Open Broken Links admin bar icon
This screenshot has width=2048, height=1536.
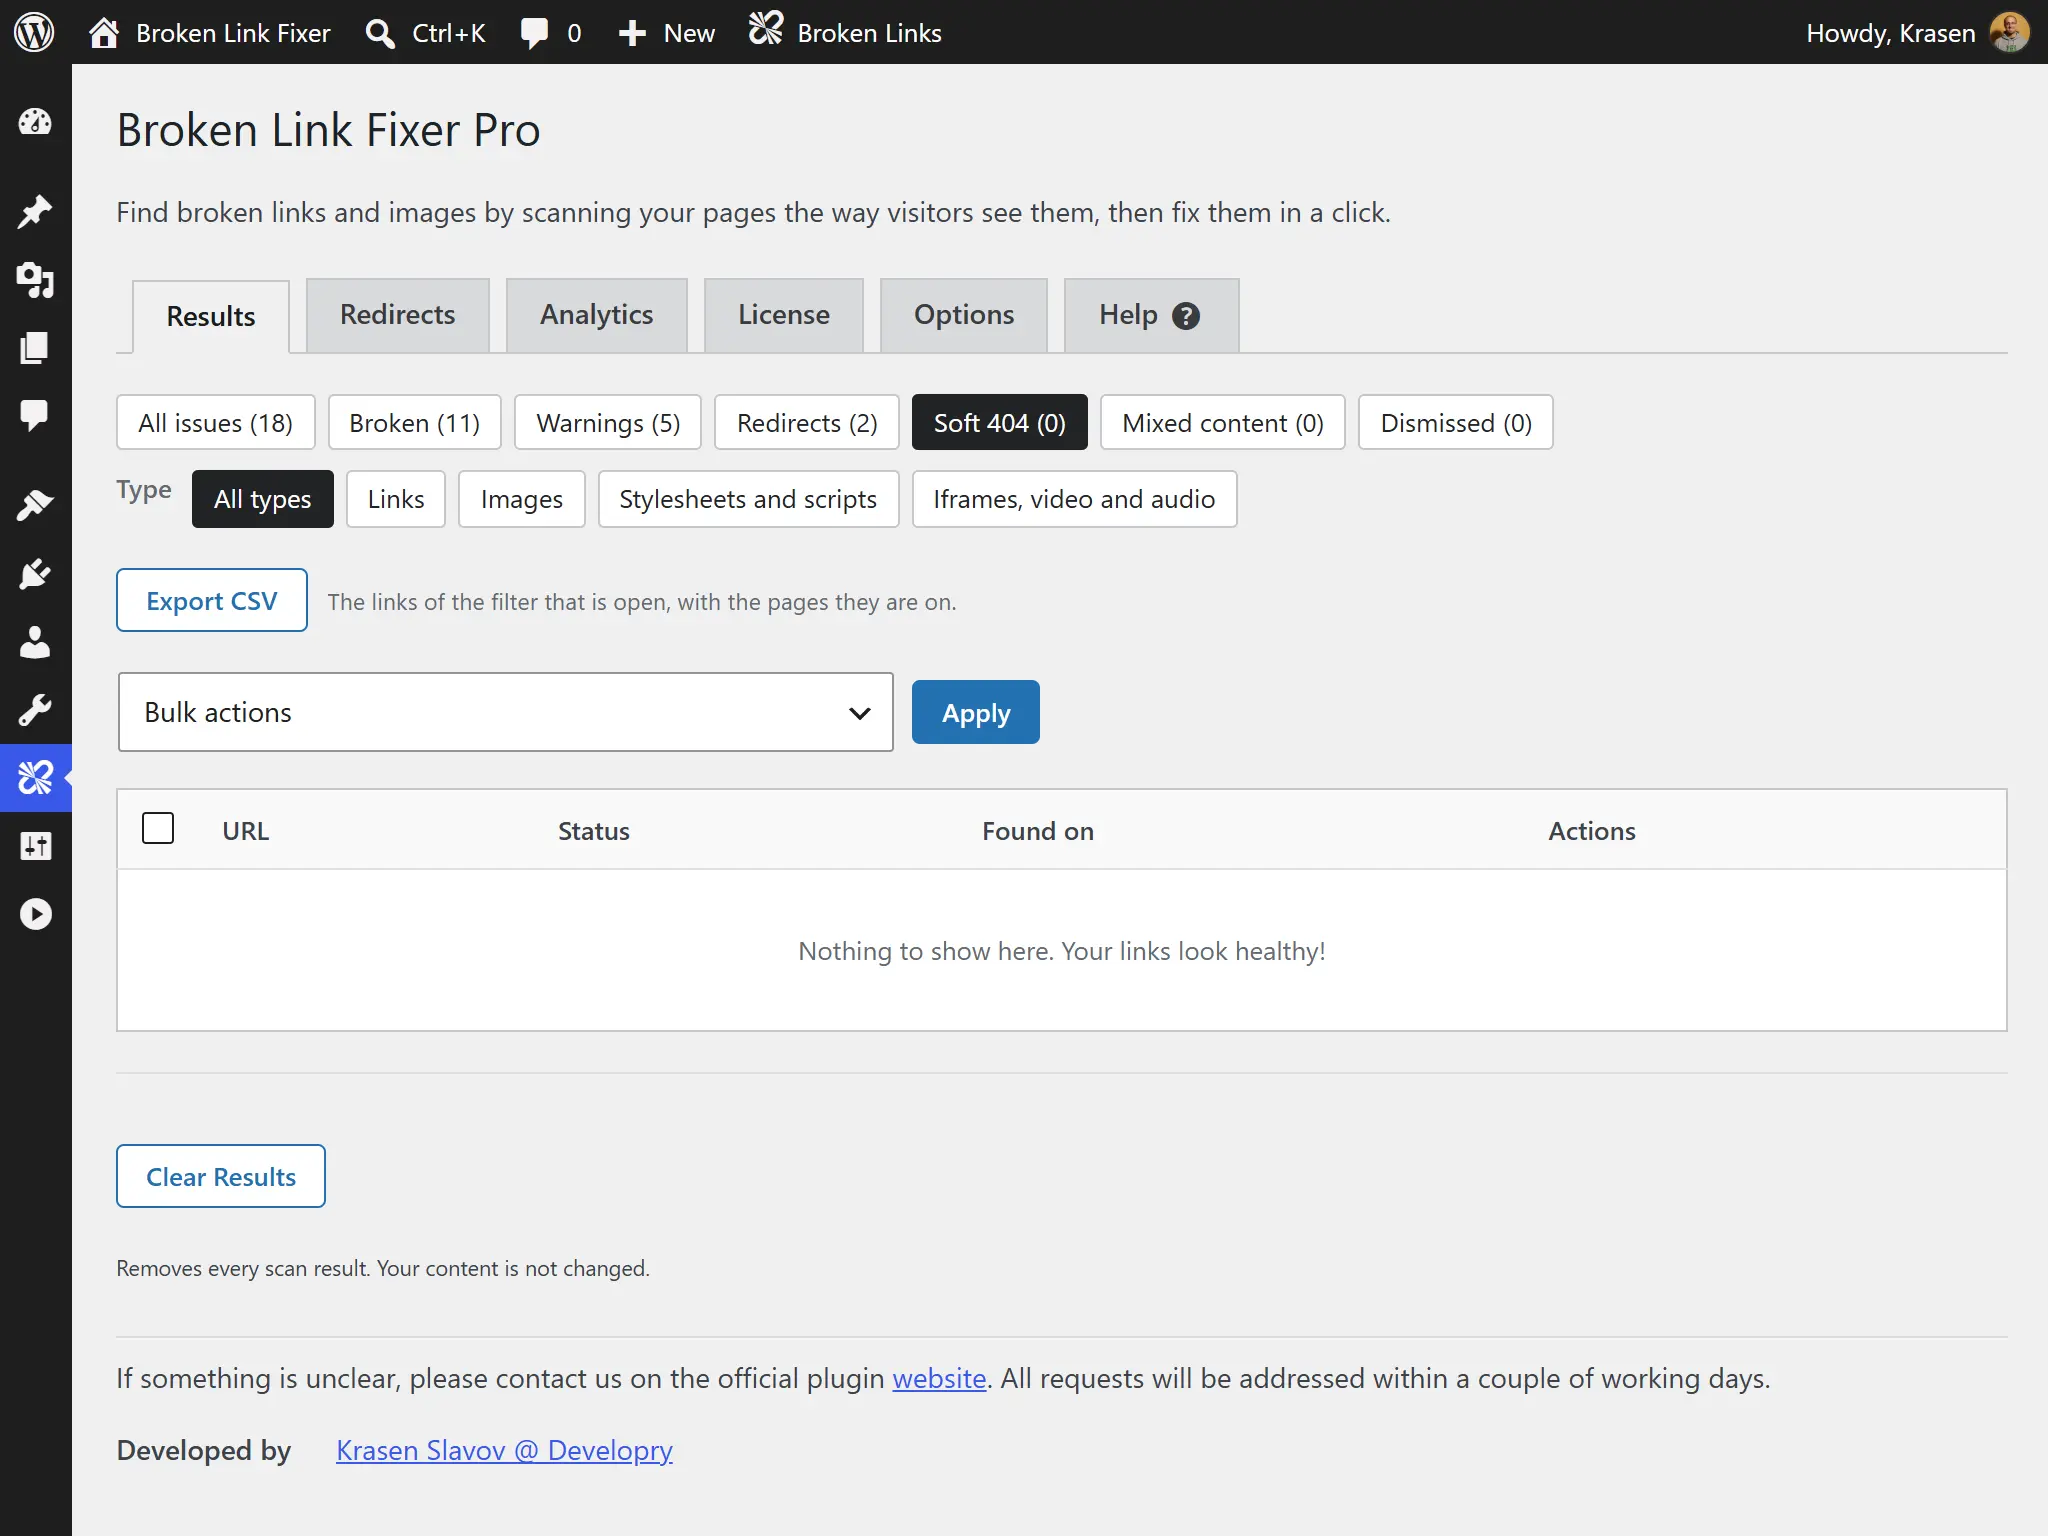point(766,30)
